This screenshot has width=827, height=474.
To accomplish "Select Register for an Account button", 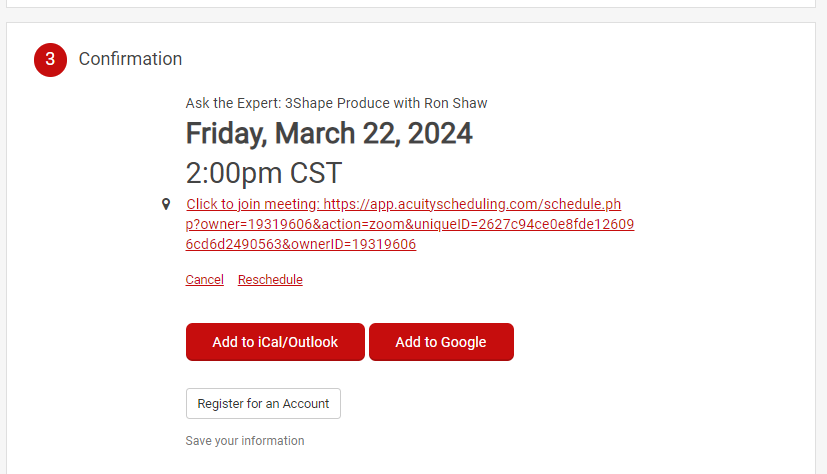I will tap(263, 403).
